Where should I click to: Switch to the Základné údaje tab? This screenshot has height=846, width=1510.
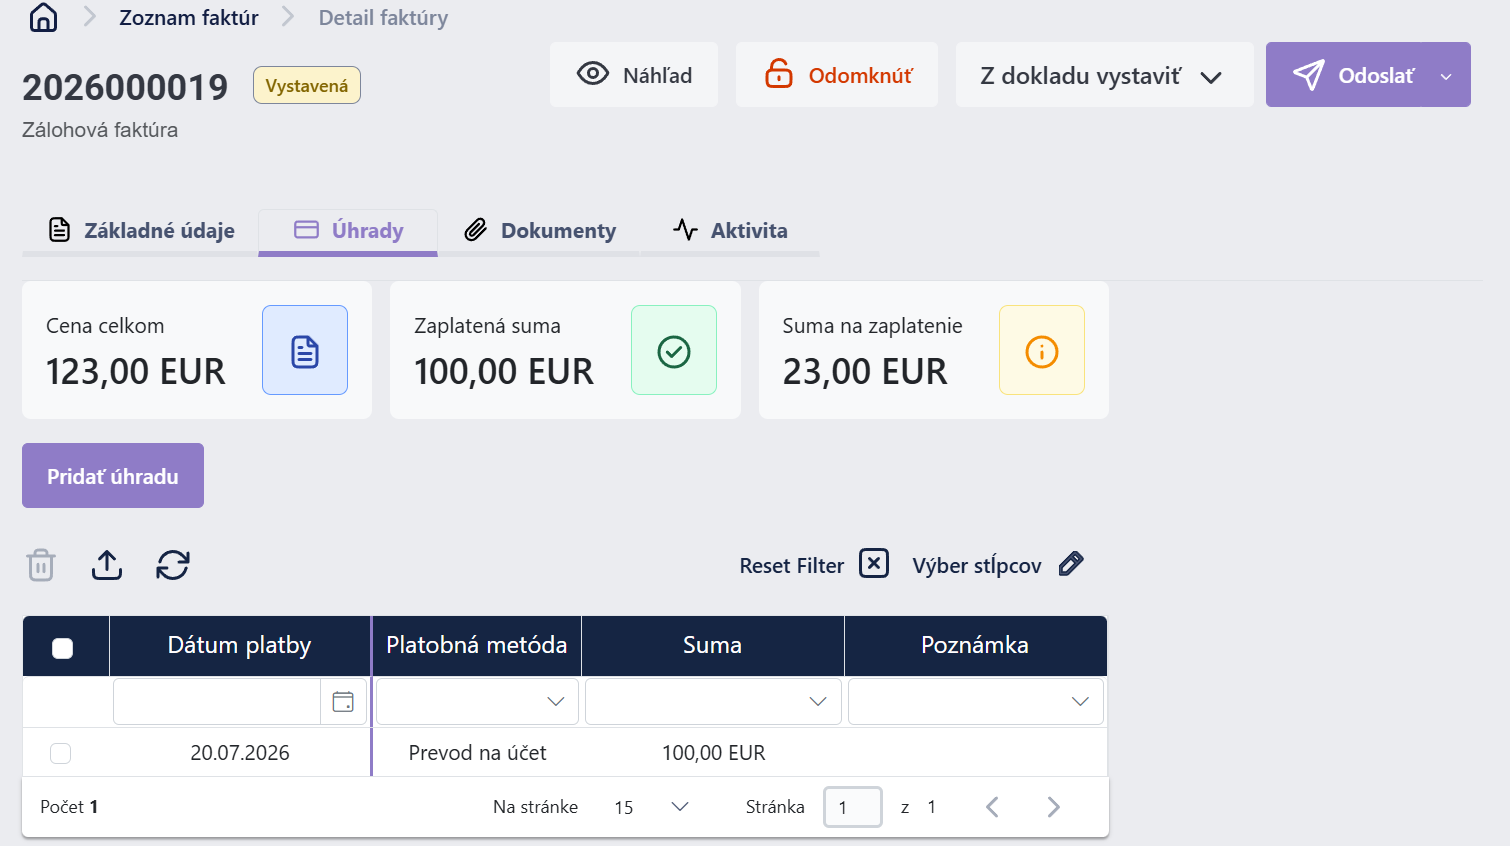141,231
